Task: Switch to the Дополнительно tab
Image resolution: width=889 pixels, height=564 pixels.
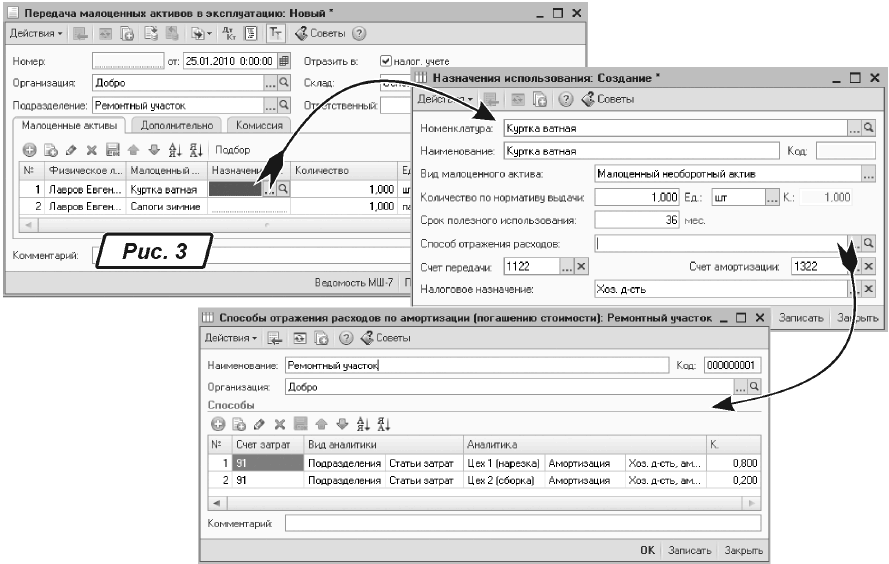Action: [x=176, y=126]
